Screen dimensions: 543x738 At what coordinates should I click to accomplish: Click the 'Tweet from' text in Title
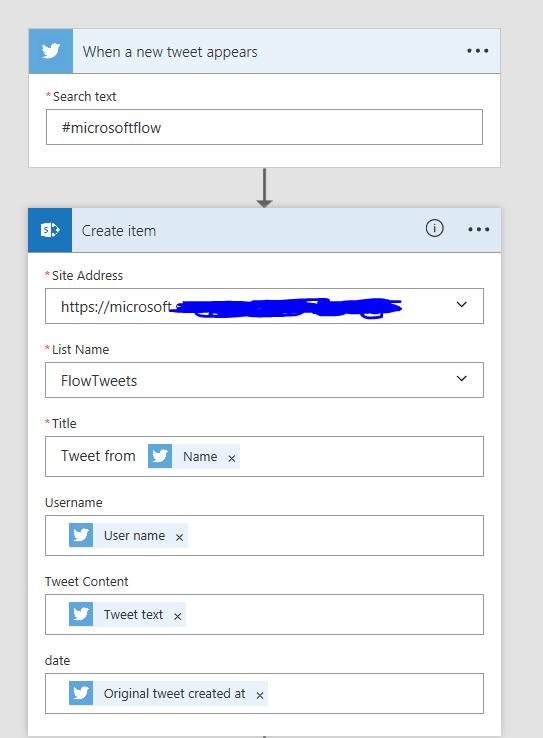98,456
